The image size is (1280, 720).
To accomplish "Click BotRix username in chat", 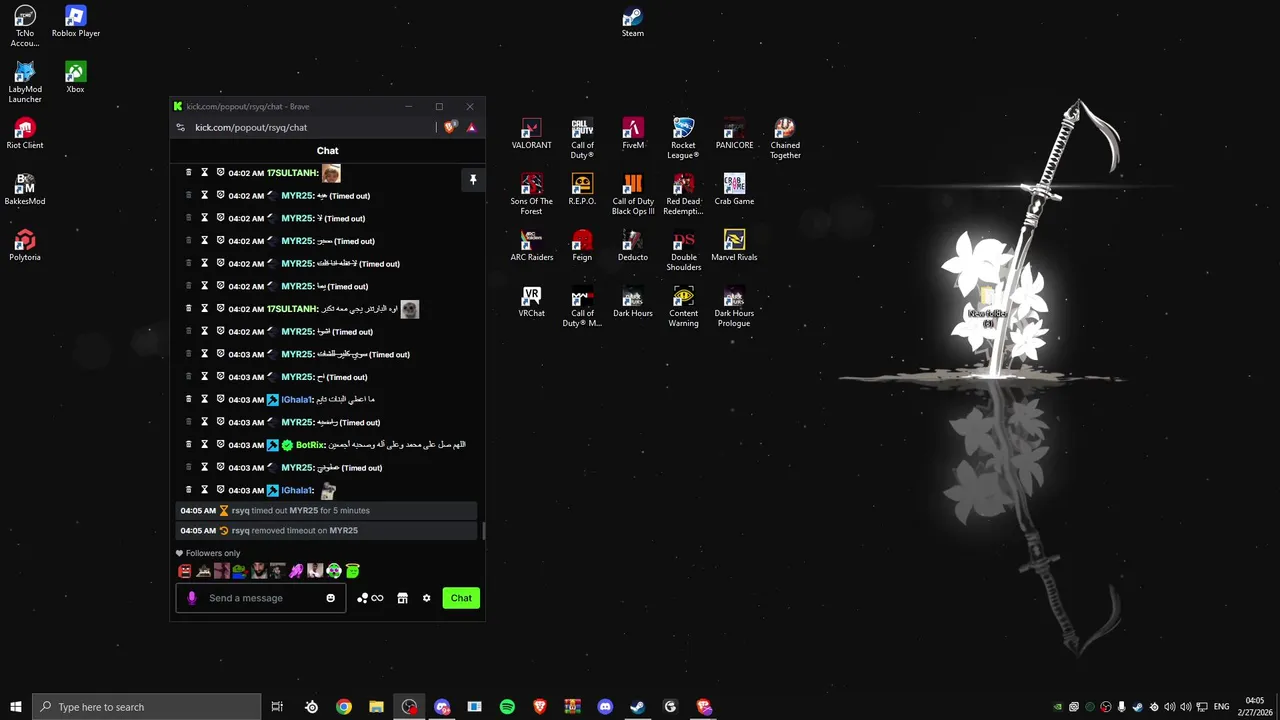I will 310,445.
